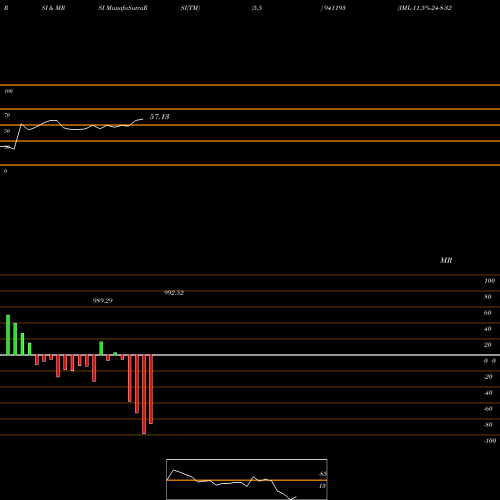Click the -100 axis label in MR panel

point(490,441)
